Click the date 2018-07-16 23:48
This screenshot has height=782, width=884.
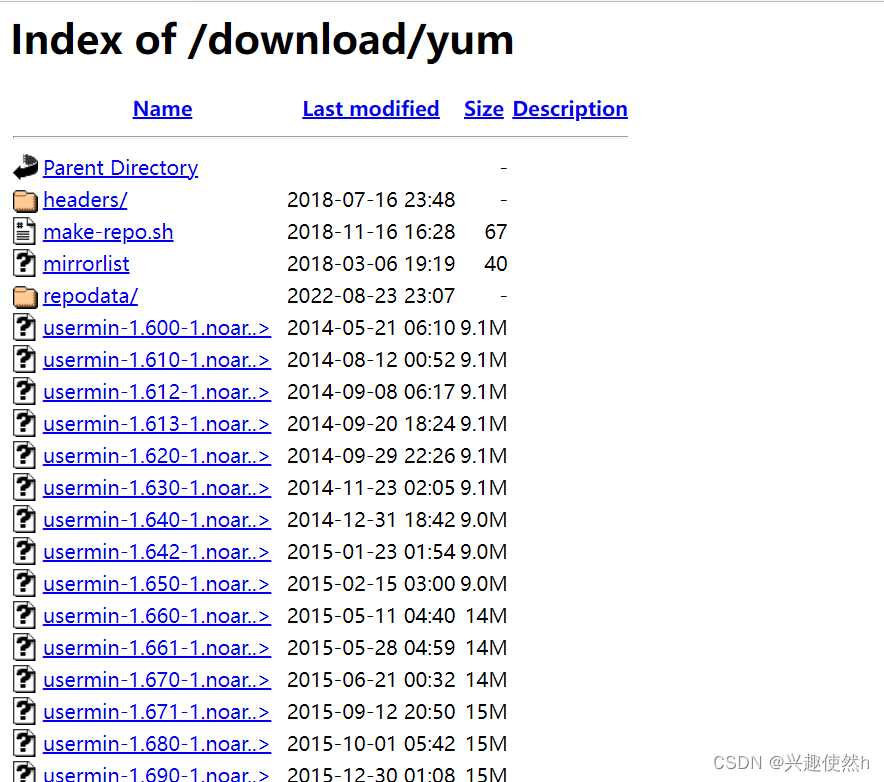[371, 200]
